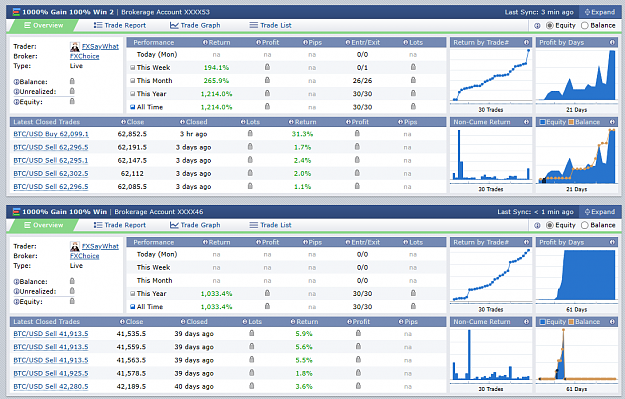Expand the account XXXX46 widget
The width and height of the screenshot is (625, 399).
click(600, 212)
